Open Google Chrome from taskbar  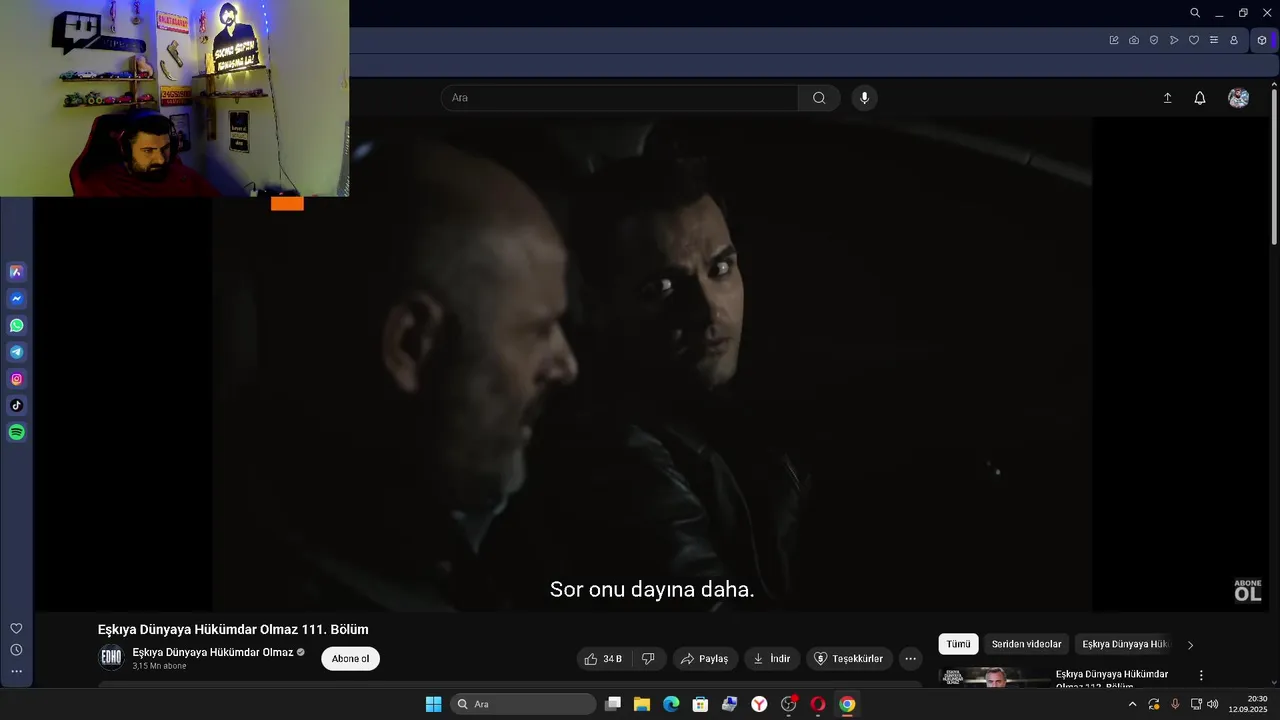[847, 704]
